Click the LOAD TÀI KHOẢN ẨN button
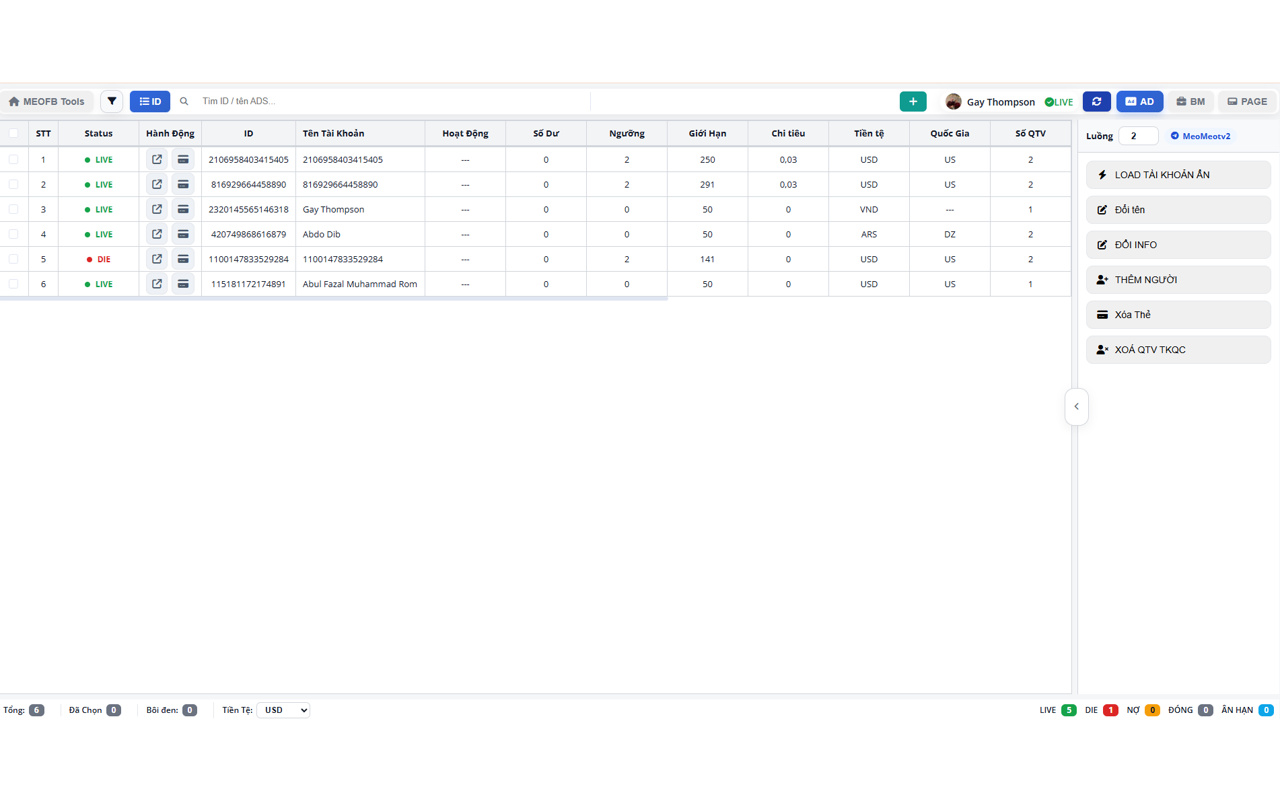The height and width of the screenshot is (800, 1280). pyautogui.click(x=1178, y=174)
